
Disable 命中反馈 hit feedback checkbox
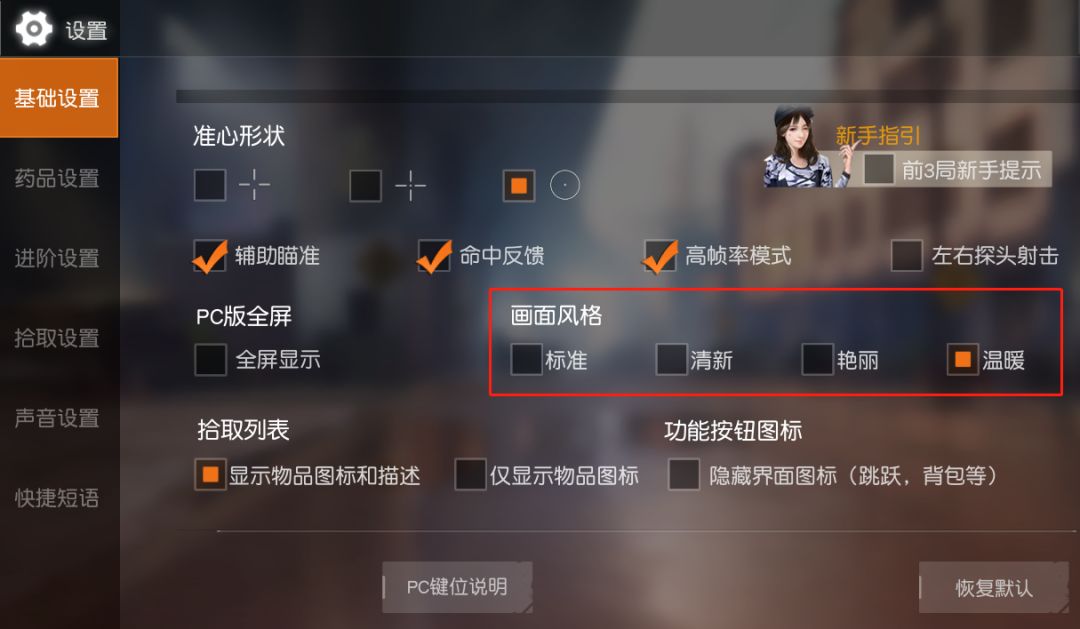(x=434, y=256)
